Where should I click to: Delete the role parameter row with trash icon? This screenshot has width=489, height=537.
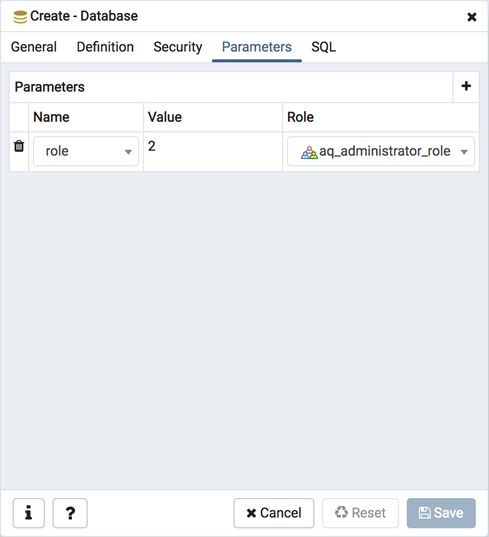[x=19, y=146]
